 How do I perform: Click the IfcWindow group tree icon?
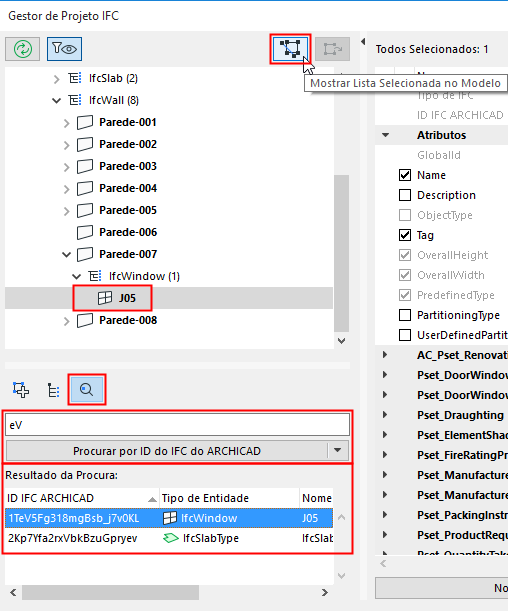pos(95,276)
